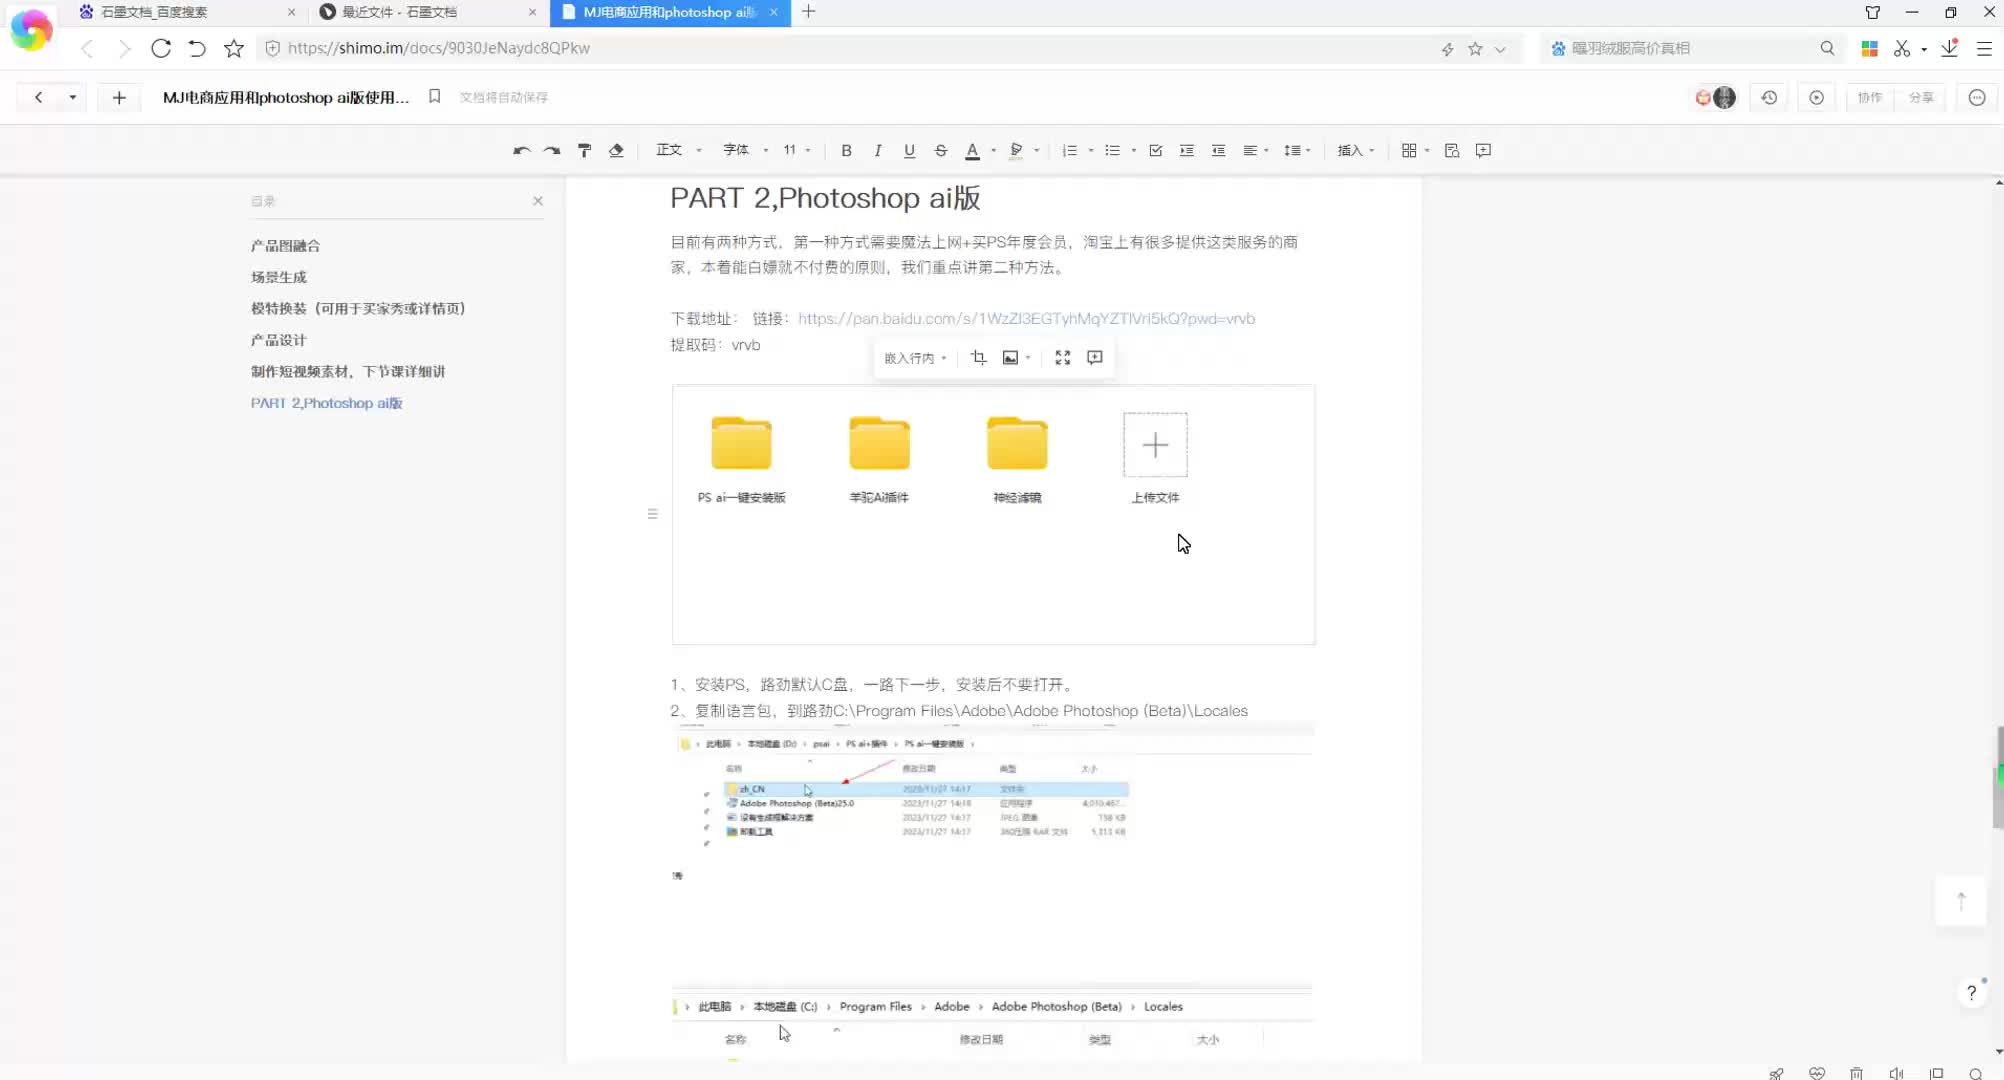Comment on the selected image
The height and width of the screenshot is (1080, 2004).
[x=1095, y=358]
